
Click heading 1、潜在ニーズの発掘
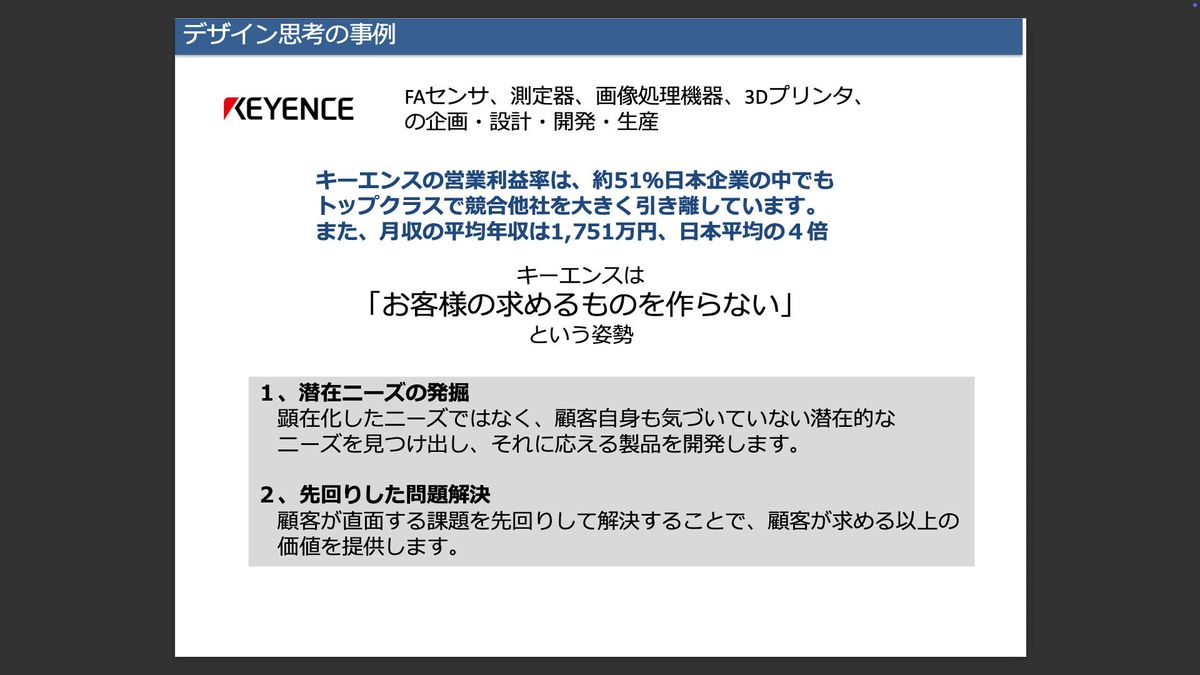364,393
